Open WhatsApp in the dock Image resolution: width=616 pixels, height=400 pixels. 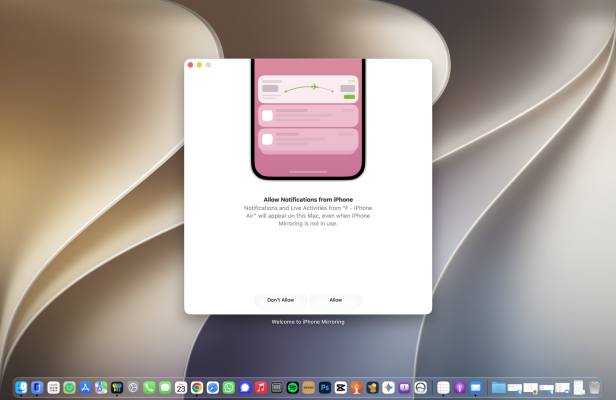pos(229,388)
